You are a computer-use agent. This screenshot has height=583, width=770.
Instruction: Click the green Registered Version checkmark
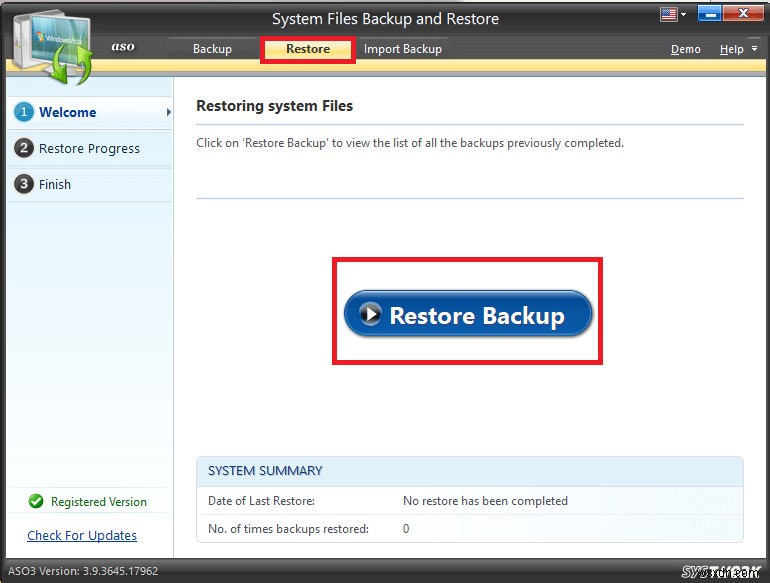[36, 501]
